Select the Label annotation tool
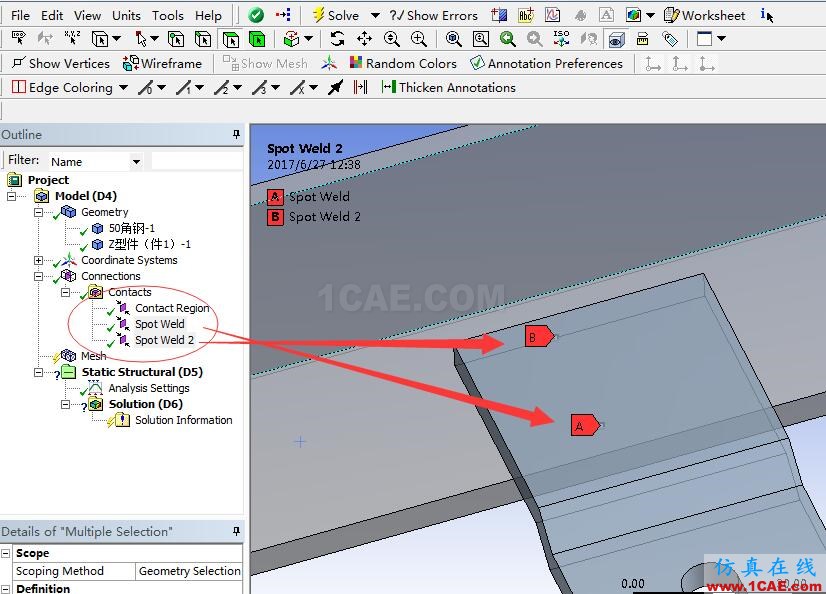 [x=18, y=38]
